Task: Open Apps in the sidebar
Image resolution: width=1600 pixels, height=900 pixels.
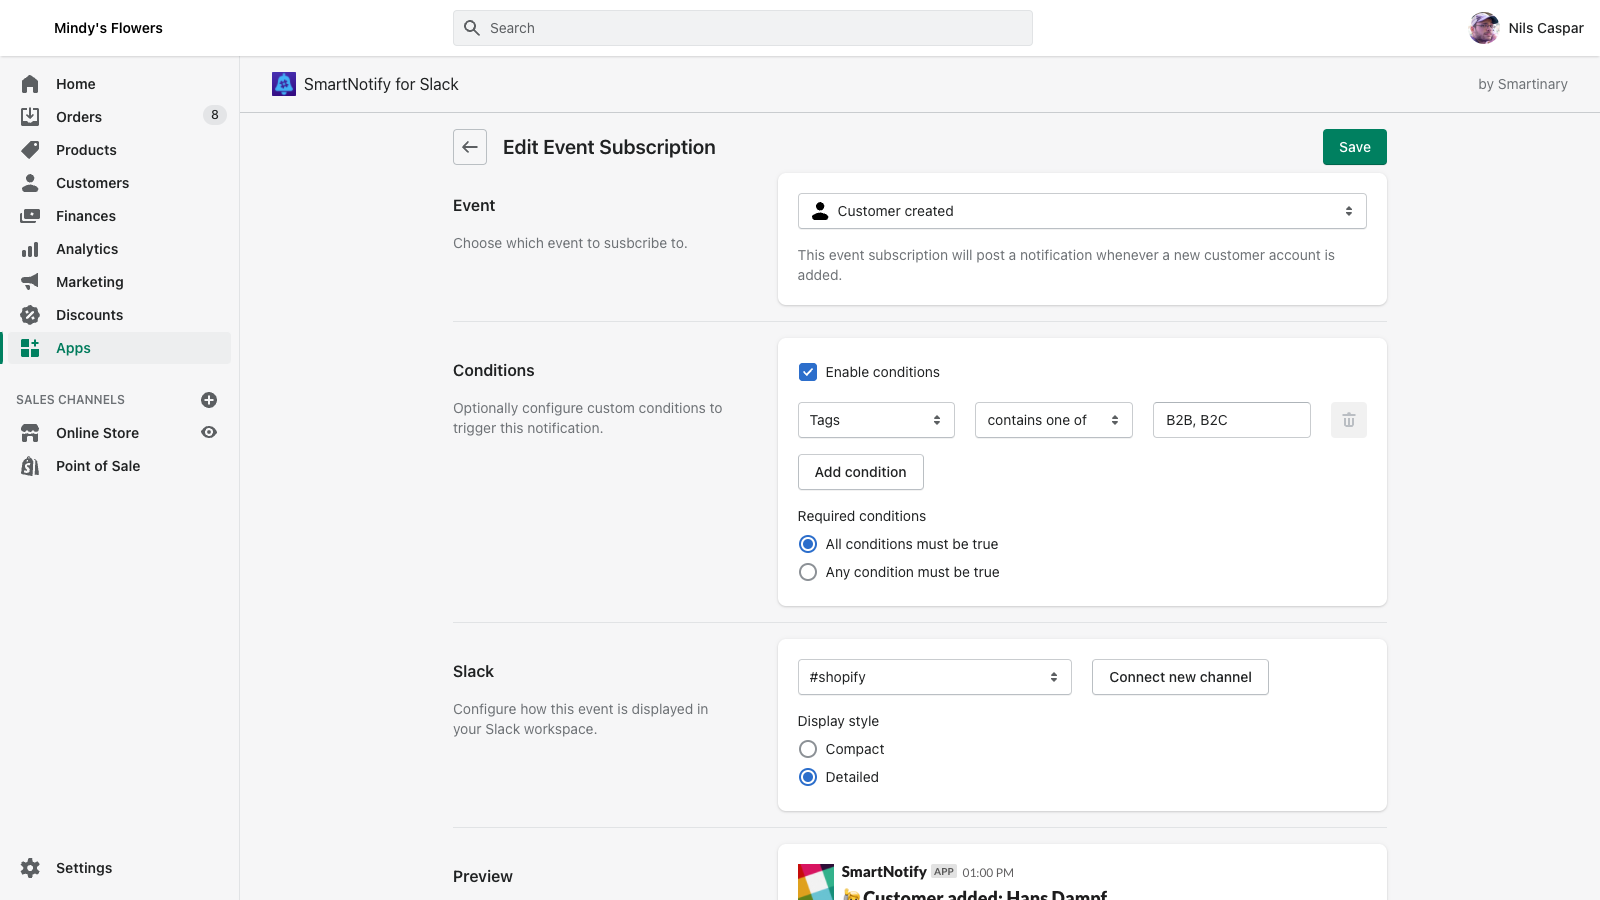Action: [73, 348]
